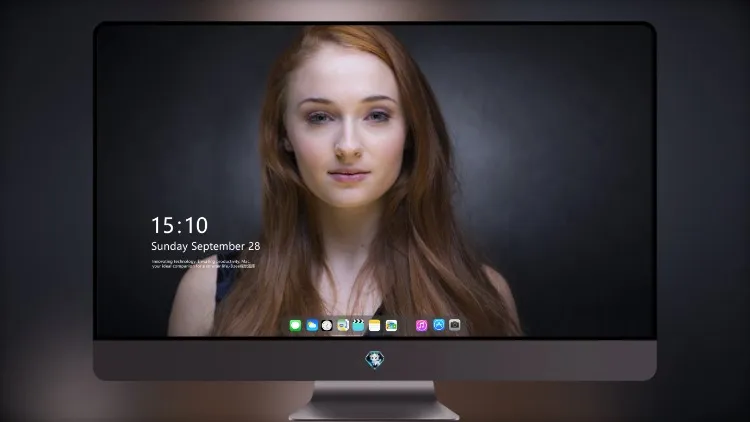The image size is (750, 422).
Task: Launch the Weather app from the dock
Action: pos(312,326)
